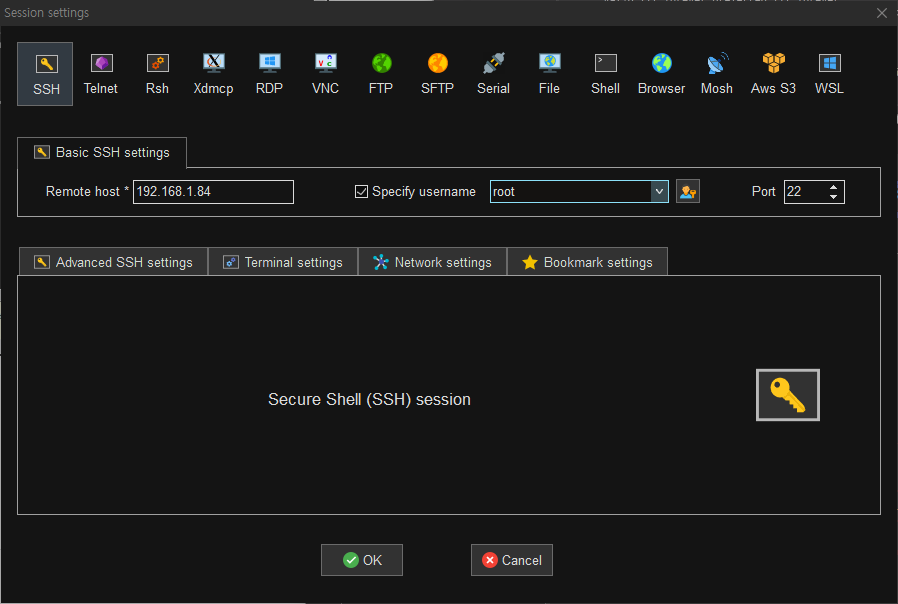Choose the VNC session type
Image resolution: width=898 pixels, height=604 pixels.
325,74
